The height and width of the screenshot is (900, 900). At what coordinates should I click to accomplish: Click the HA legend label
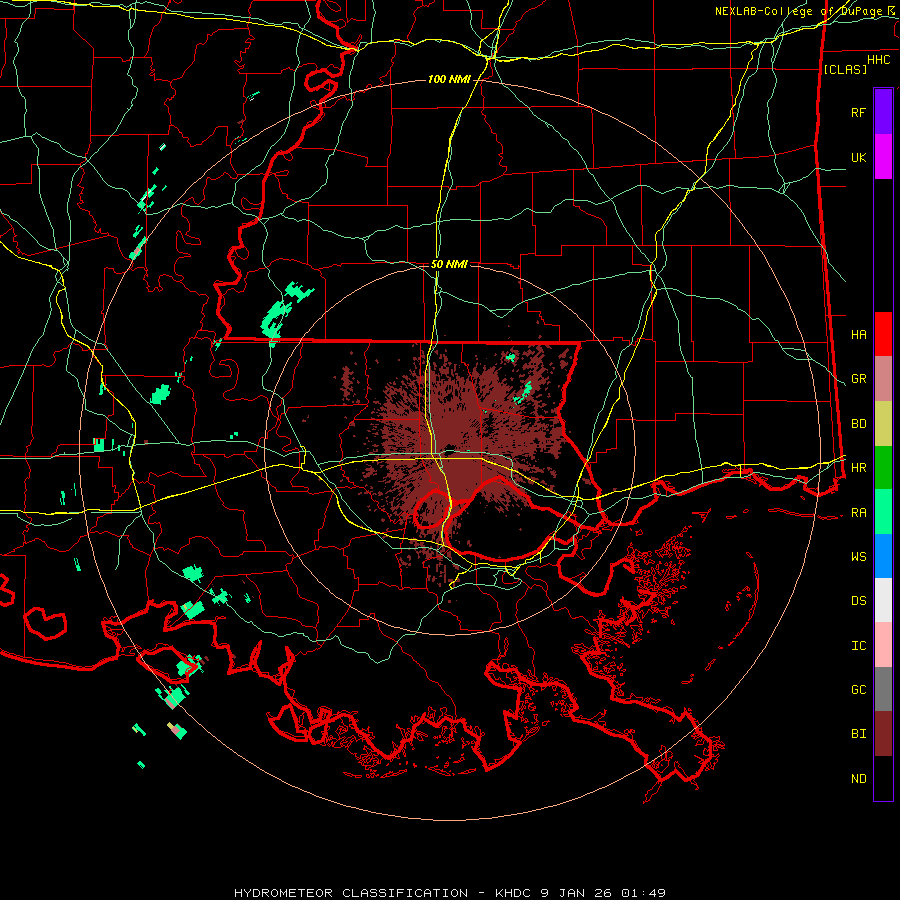tap(858, 335)
